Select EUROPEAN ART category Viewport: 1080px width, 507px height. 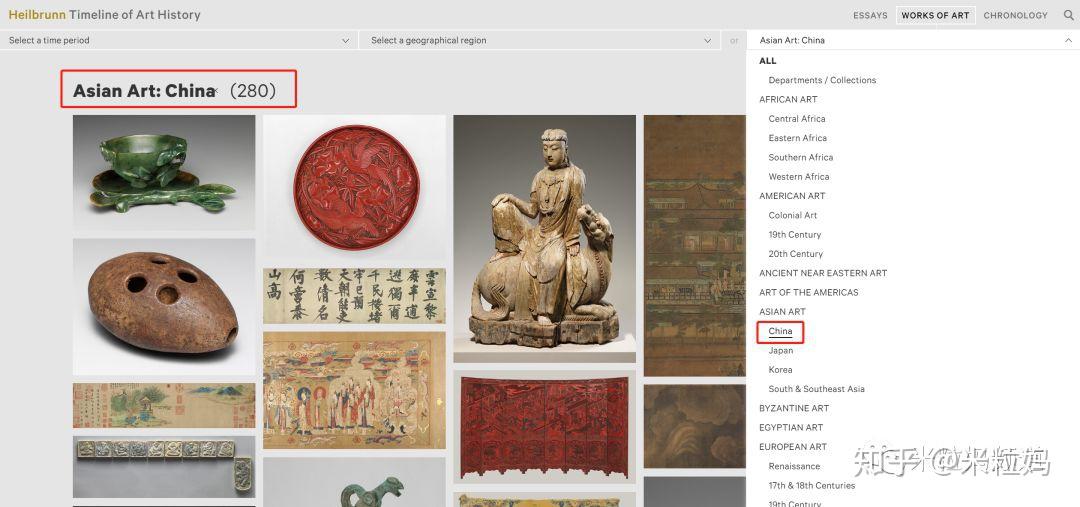coord(793,446)
